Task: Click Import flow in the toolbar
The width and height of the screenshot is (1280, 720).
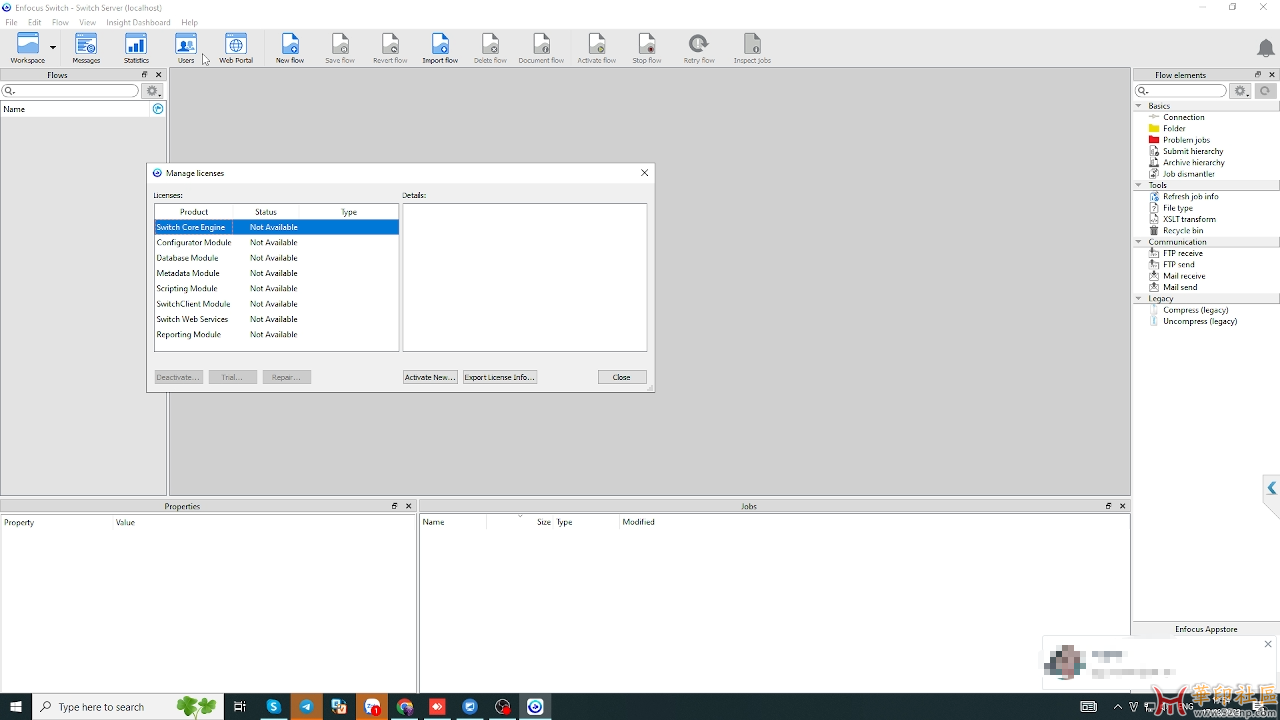Action: pyautogui.click(x=440, y=48)
